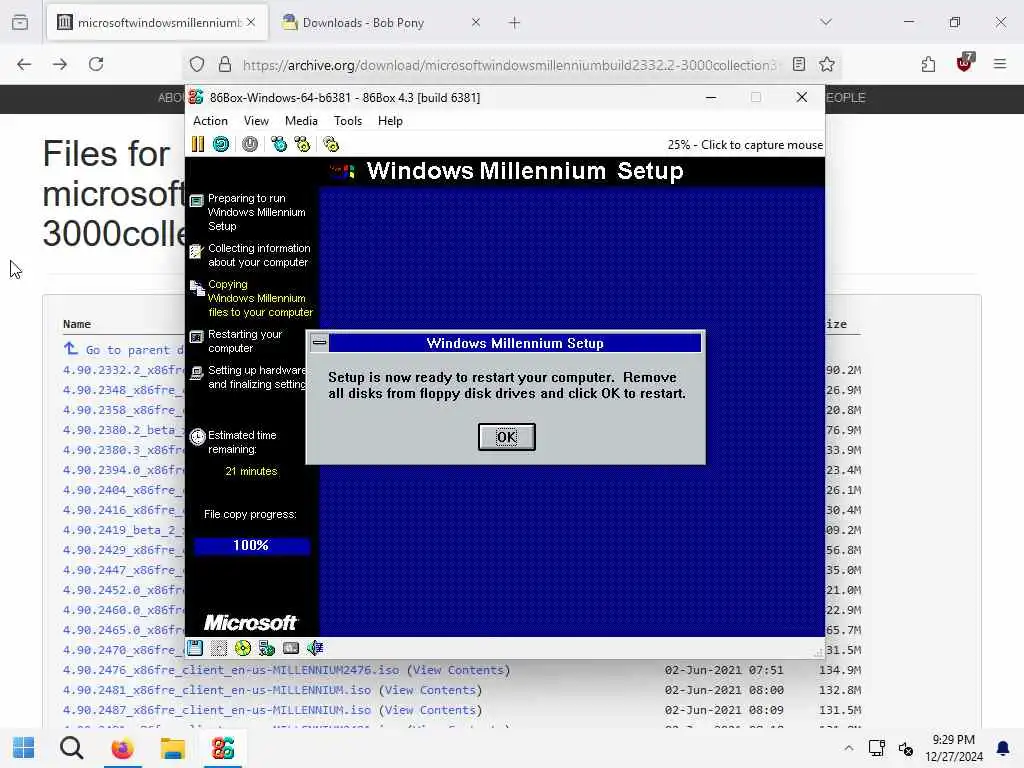
Task: Click the 100% file copy progress bar
Action: (x=251, y=546)
